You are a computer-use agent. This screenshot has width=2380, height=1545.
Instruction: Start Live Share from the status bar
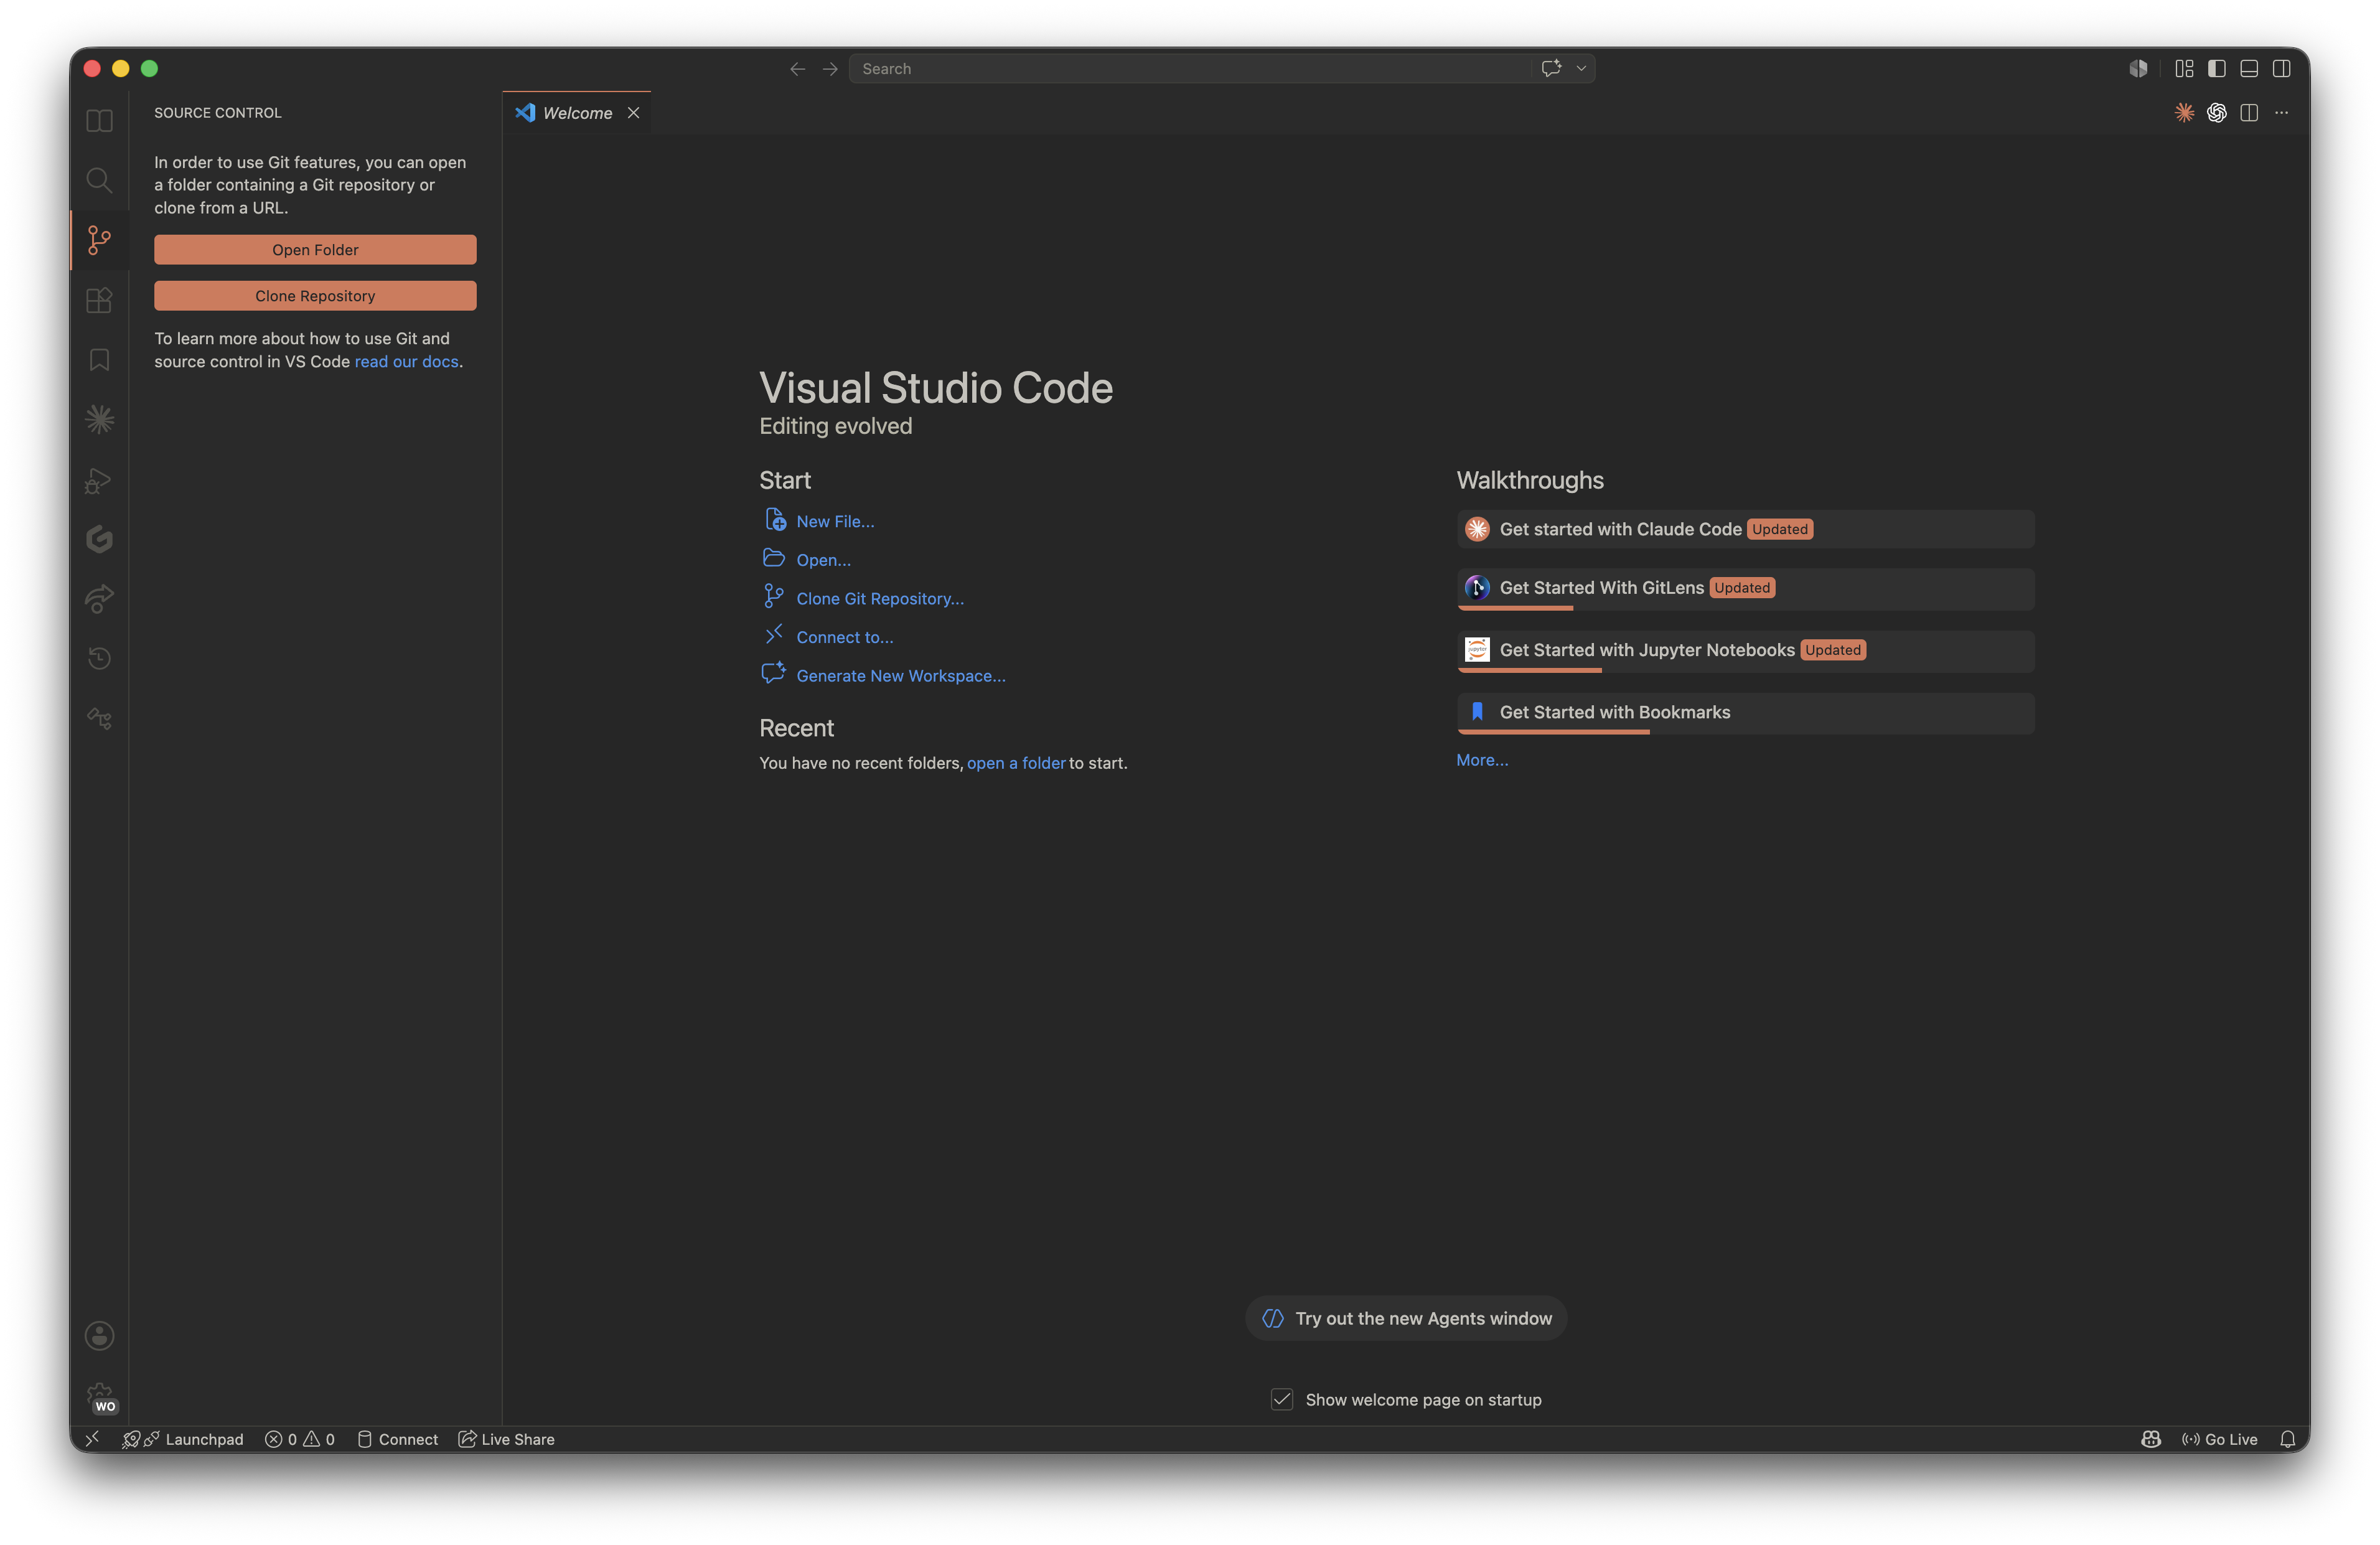[x=507, y=1439]
